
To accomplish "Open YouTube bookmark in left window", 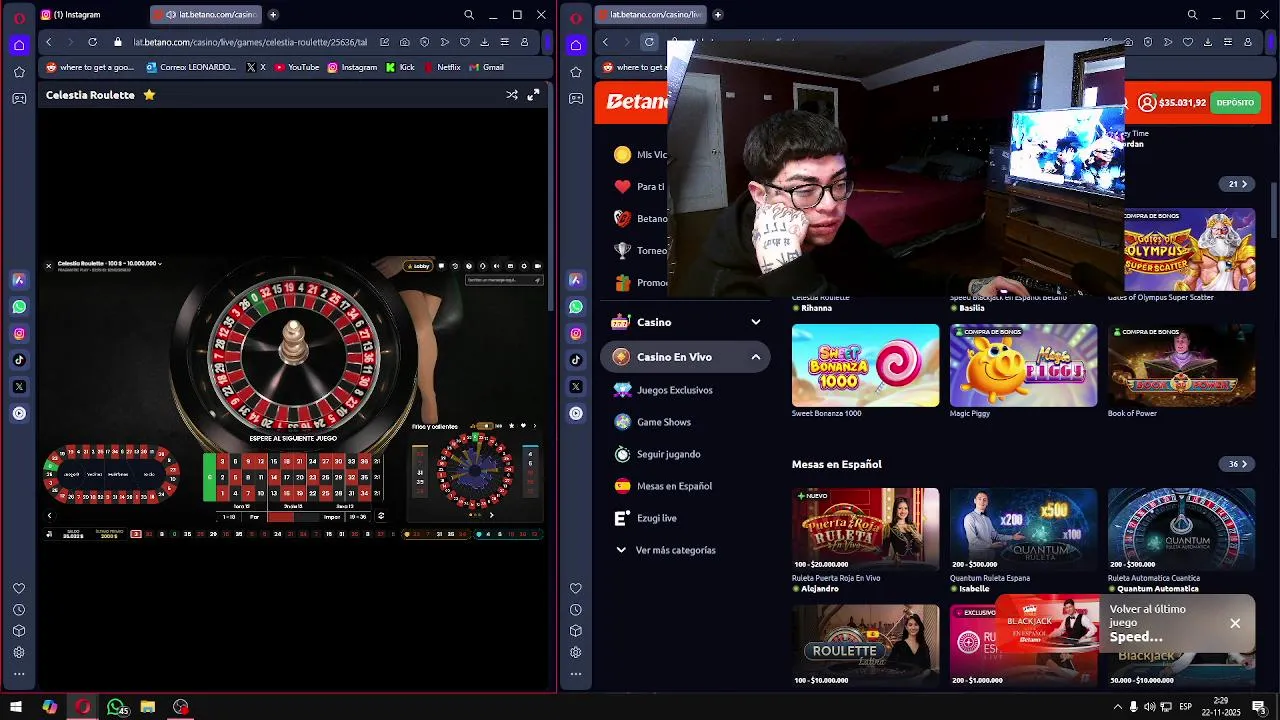I will tap(296, 67).
